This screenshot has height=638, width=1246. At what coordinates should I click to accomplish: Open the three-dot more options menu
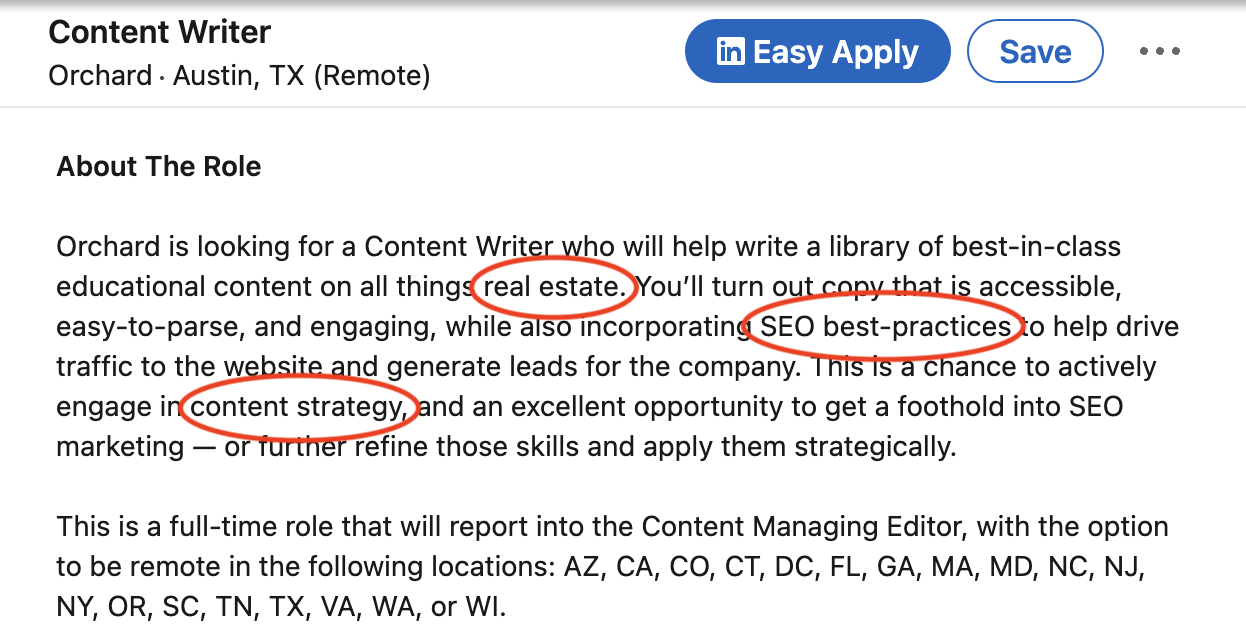tap(1160, 52)
